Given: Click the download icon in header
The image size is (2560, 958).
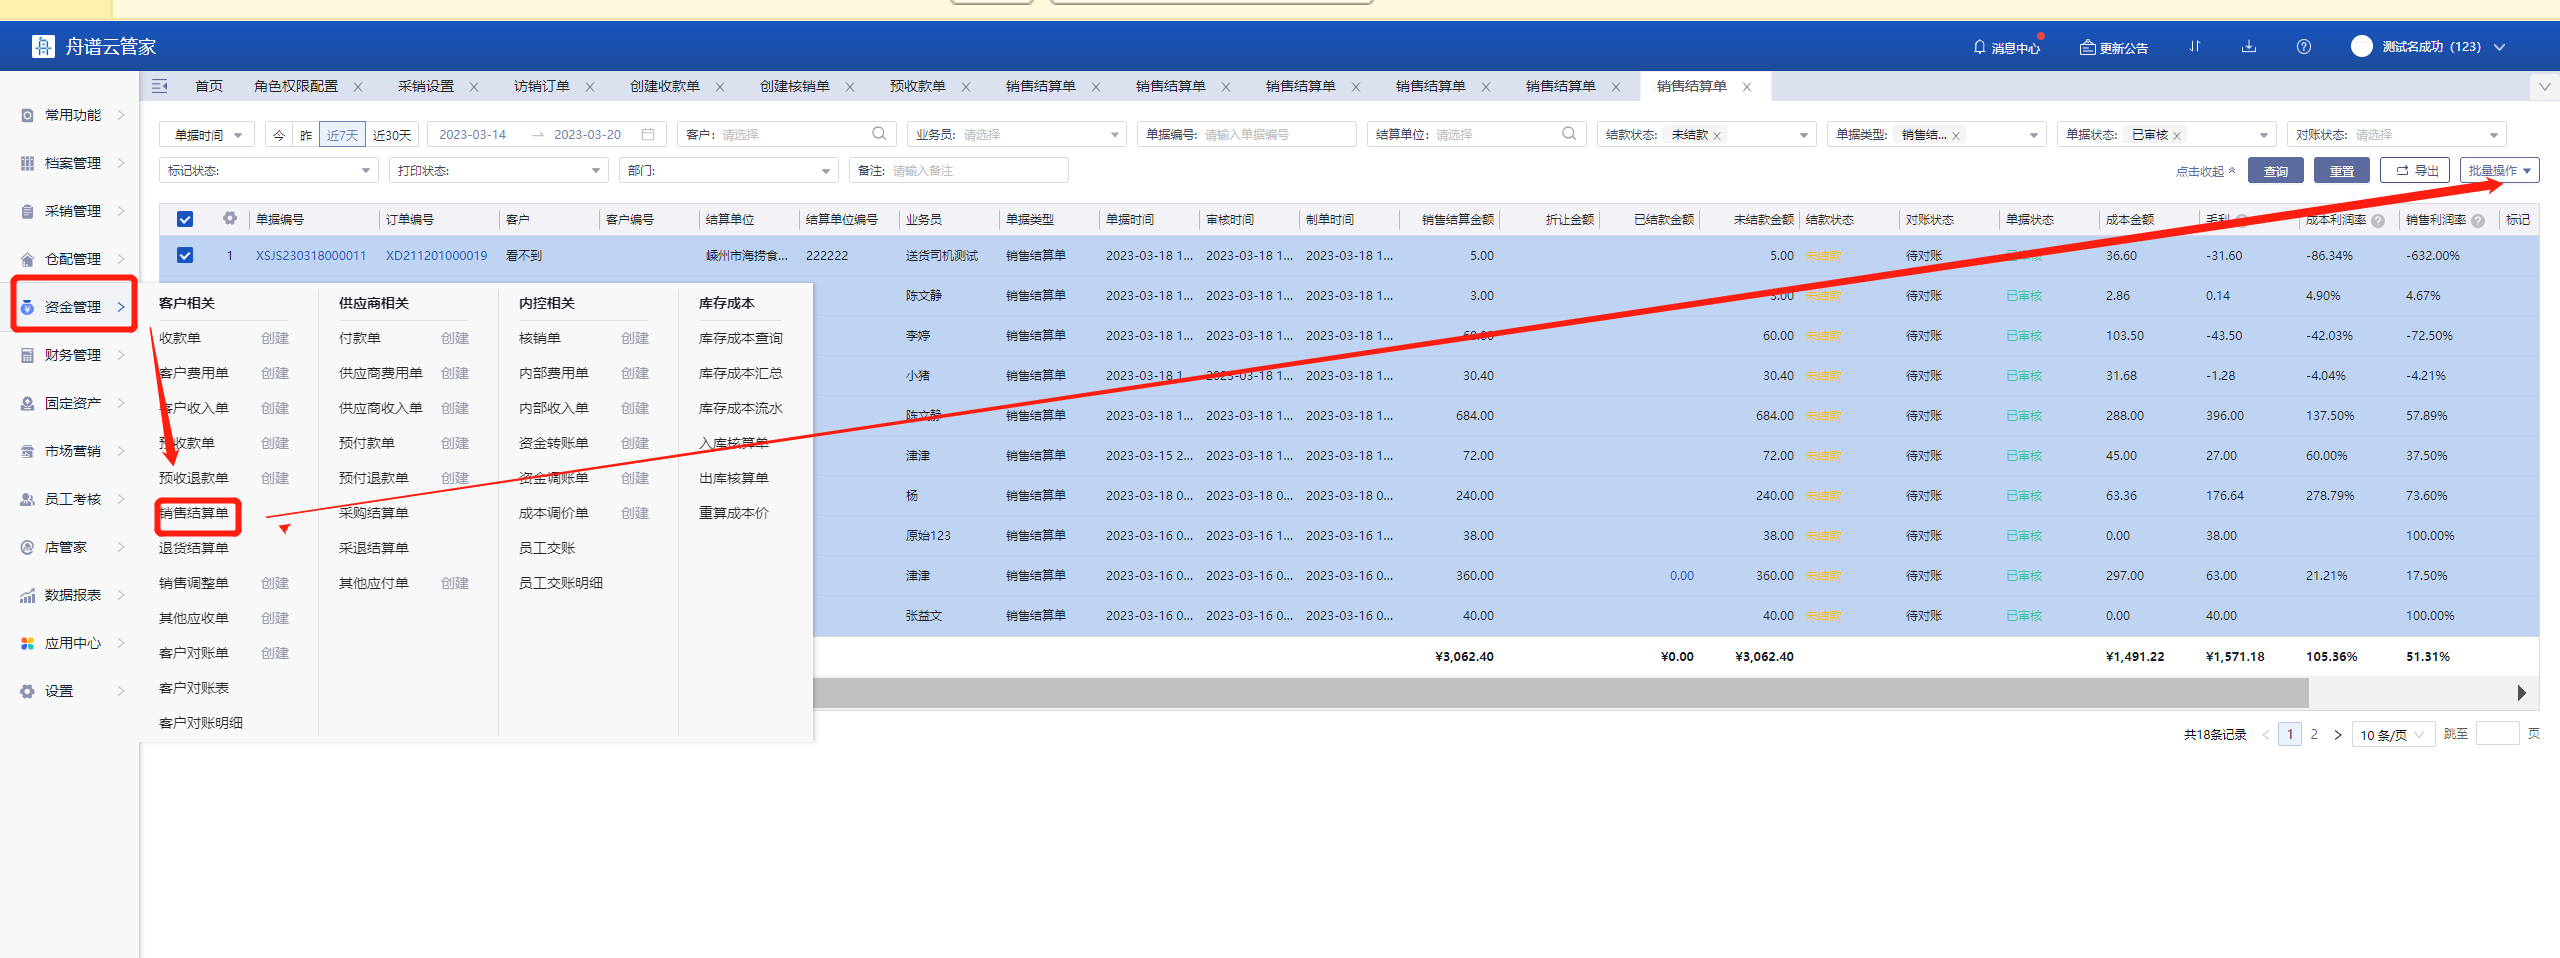Looking at the screenshot, I should coord(2249,46).
